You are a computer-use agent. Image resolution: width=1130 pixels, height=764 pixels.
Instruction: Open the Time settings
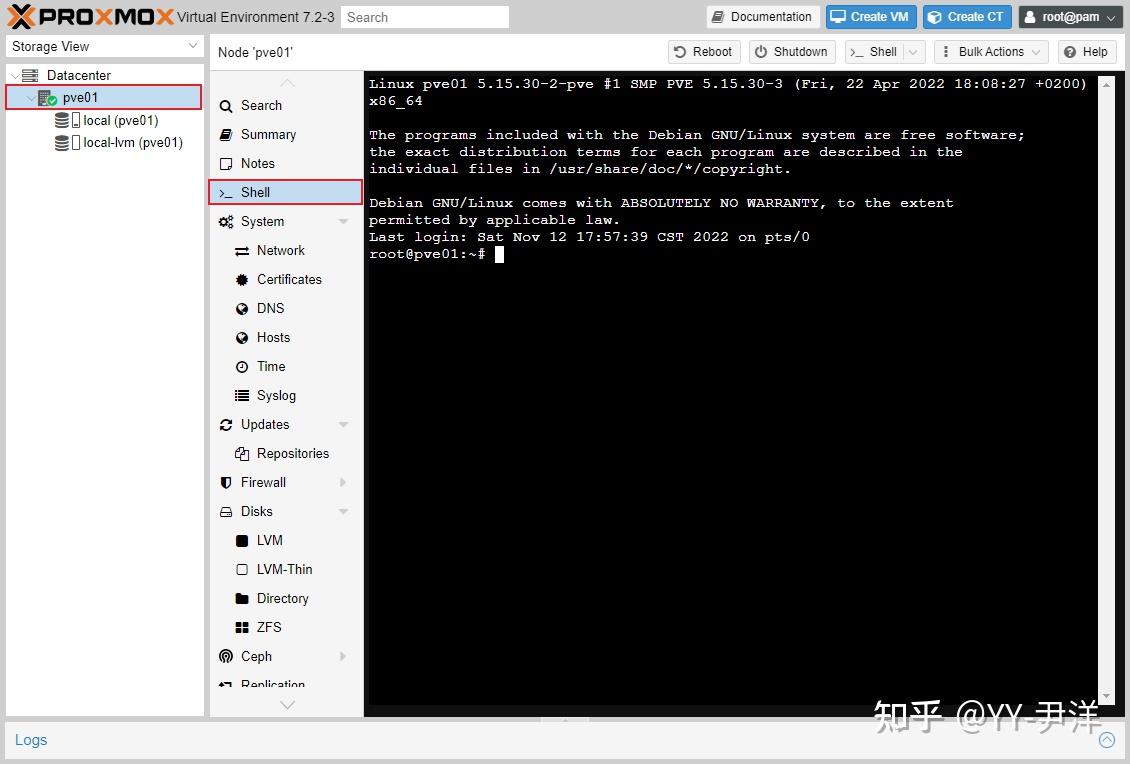[x=268, y=366]
